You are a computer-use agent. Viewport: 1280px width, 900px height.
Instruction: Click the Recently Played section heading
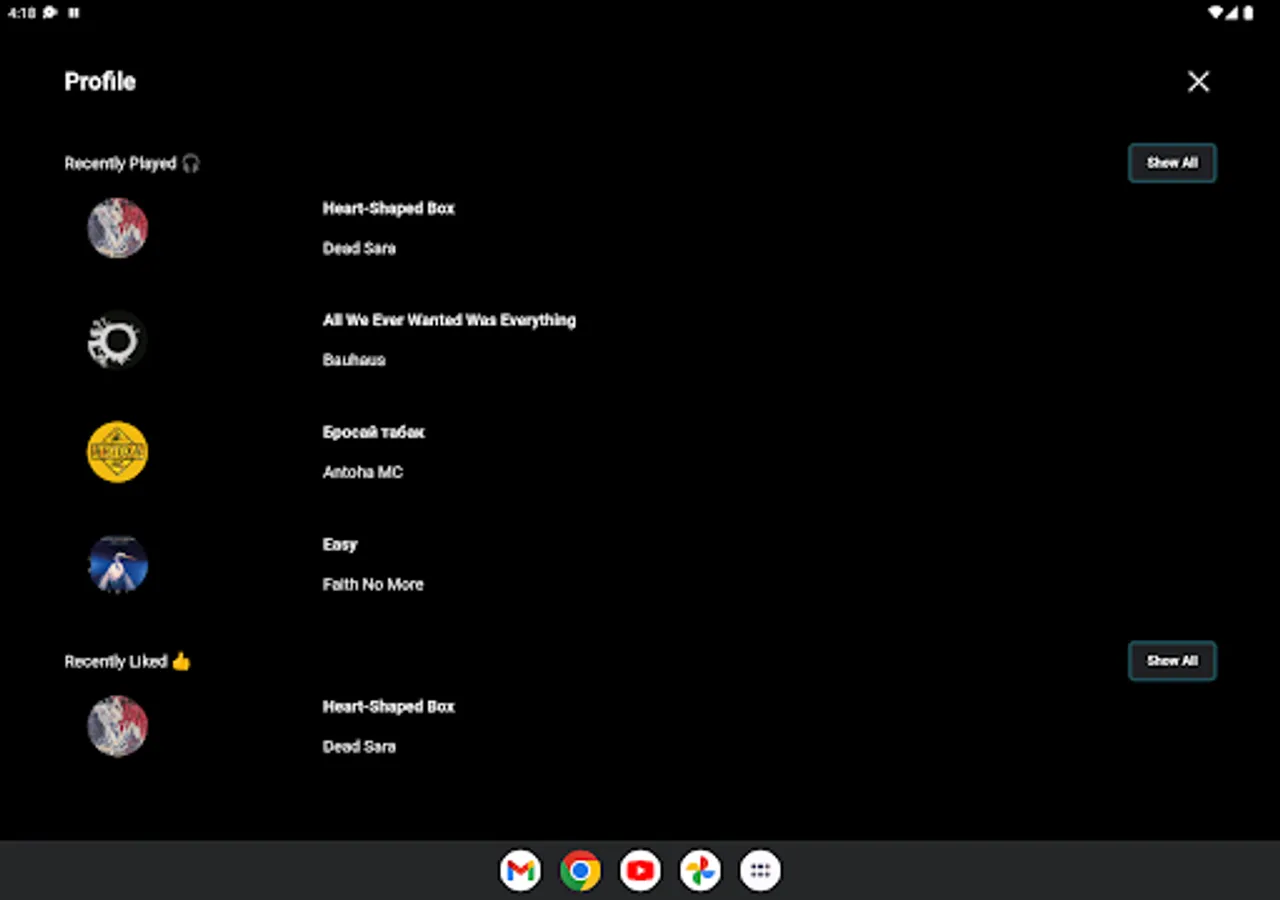click(x=120, y=163)
